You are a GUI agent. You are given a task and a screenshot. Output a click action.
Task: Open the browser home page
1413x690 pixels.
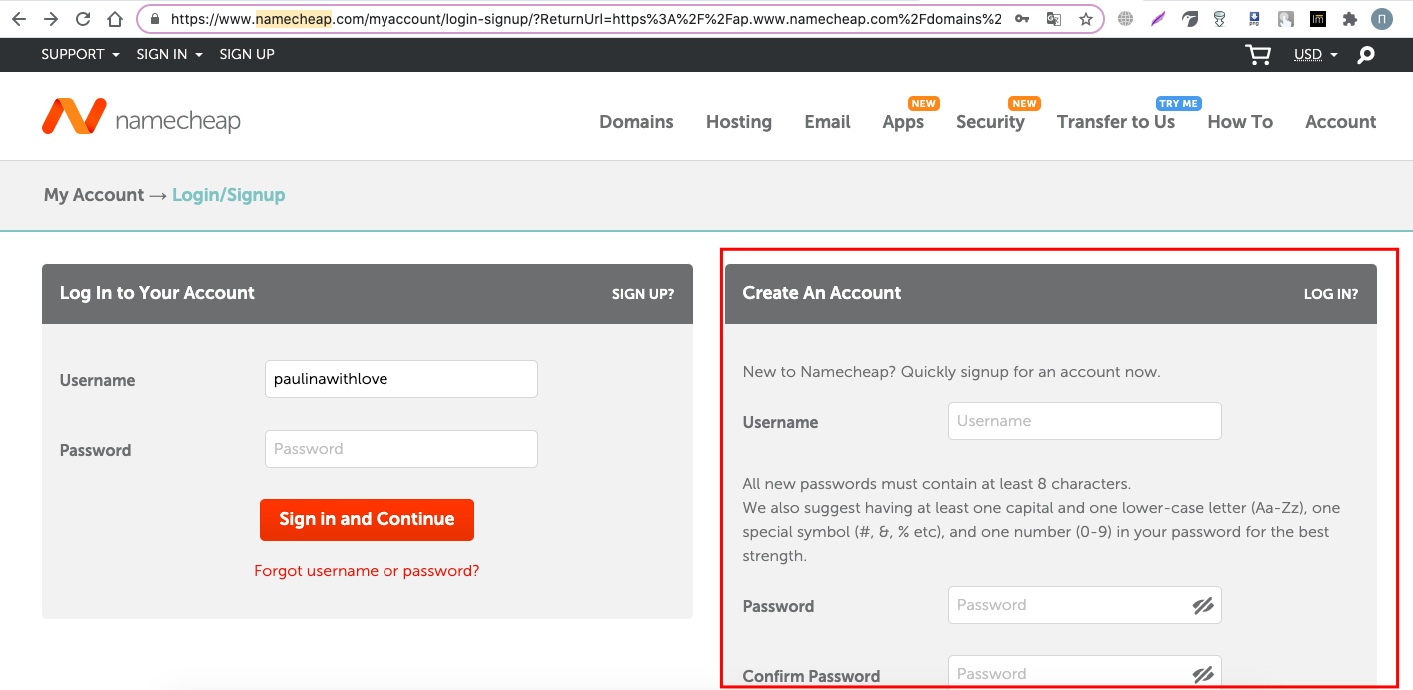click(115, 19)
